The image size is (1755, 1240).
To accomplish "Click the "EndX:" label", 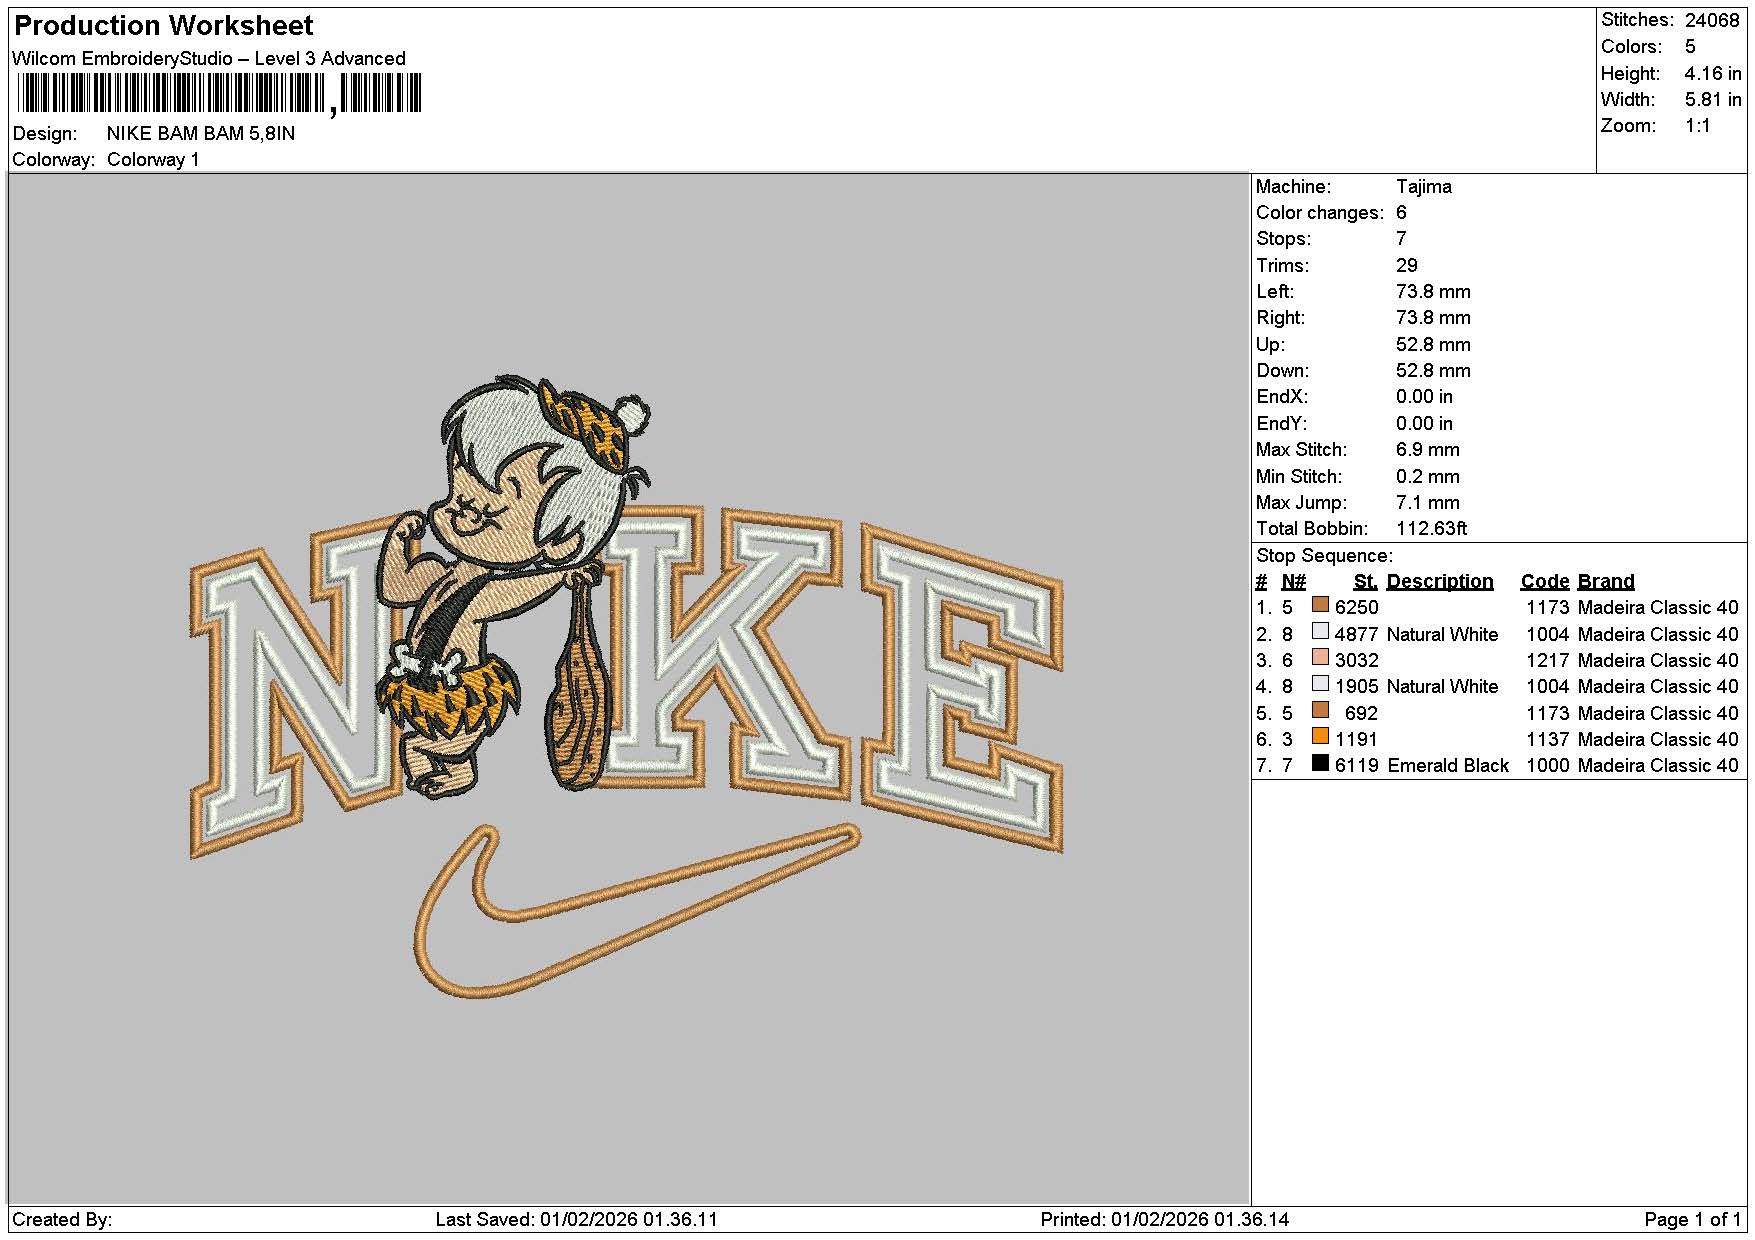I will (1282, 396).
